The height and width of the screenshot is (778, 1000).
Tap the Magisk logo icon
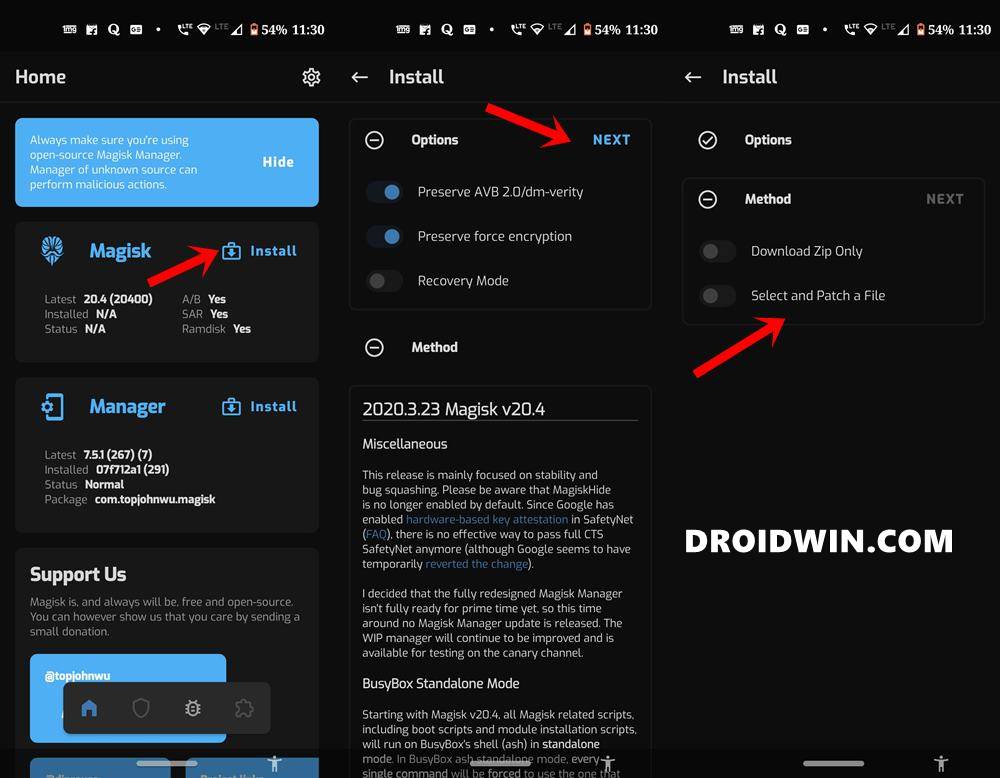[x=52, y=251]
